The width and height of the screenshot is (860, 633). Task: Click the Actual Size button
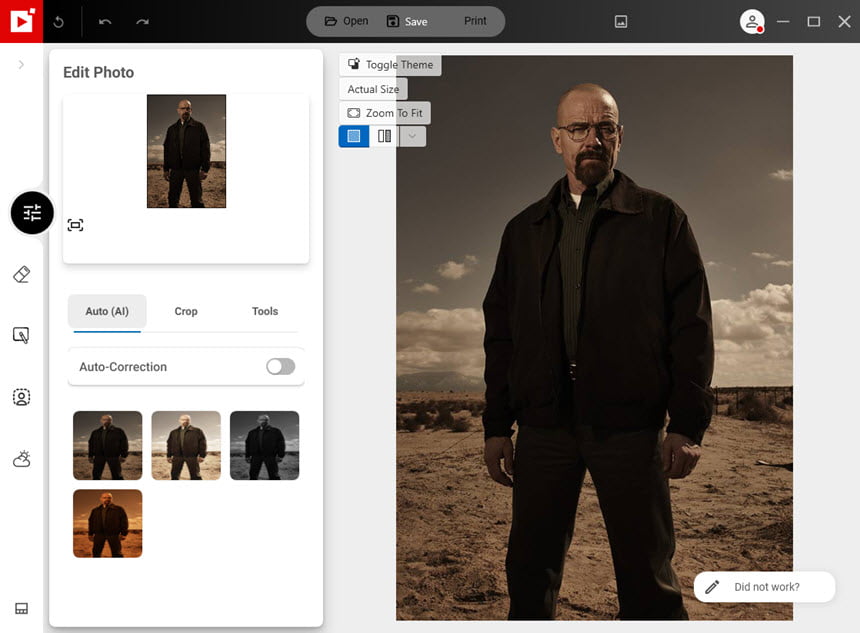[x=373, y=89]
